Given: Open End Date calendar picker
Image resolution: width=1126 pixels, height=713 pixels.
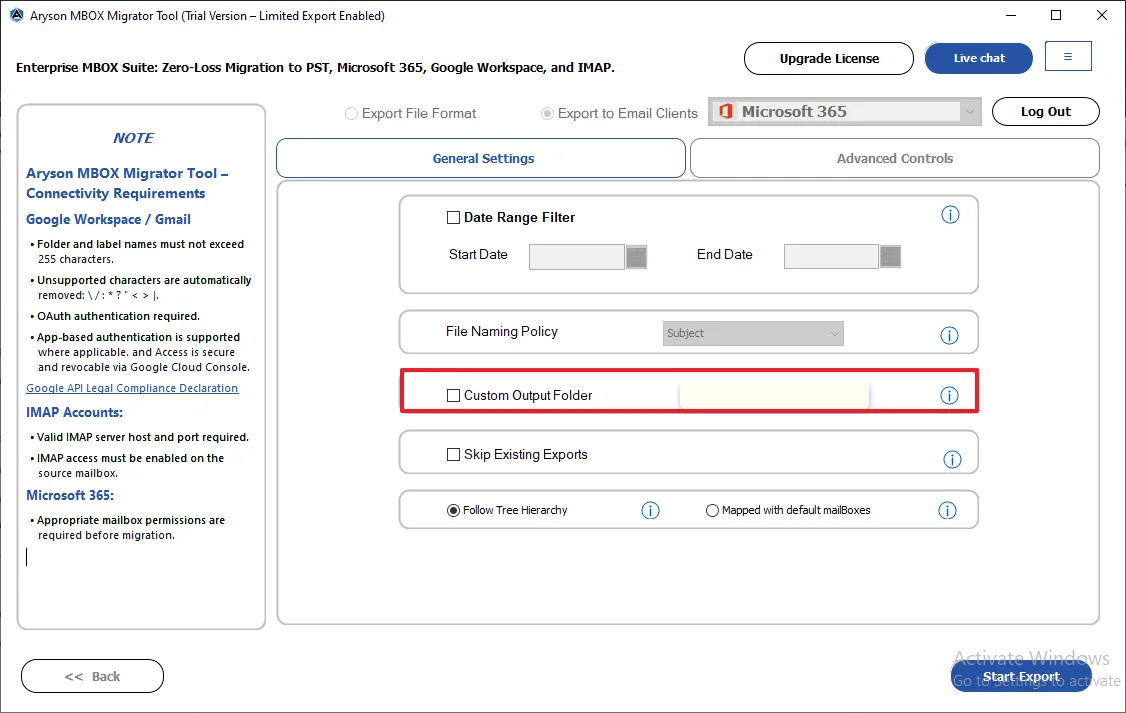Looking at the screenshot, I should (x=890, y=256).
